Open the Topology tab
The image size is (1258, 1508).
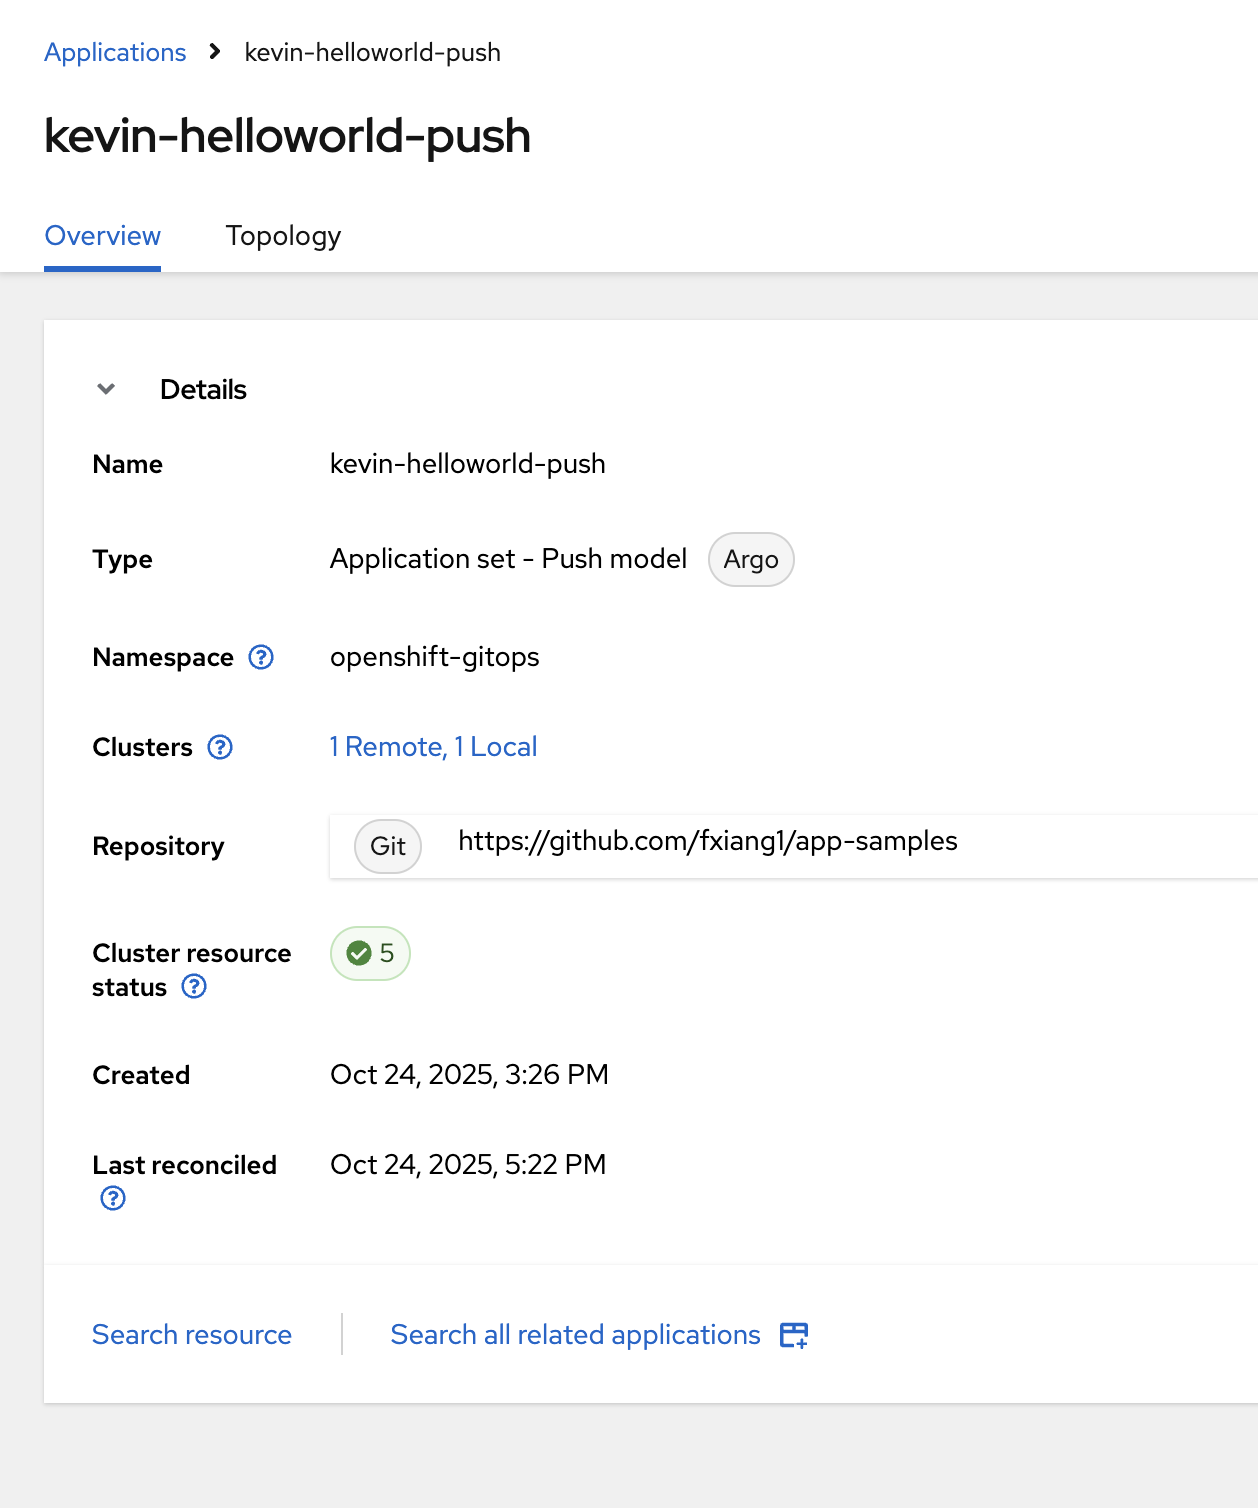tap(283, 236)
